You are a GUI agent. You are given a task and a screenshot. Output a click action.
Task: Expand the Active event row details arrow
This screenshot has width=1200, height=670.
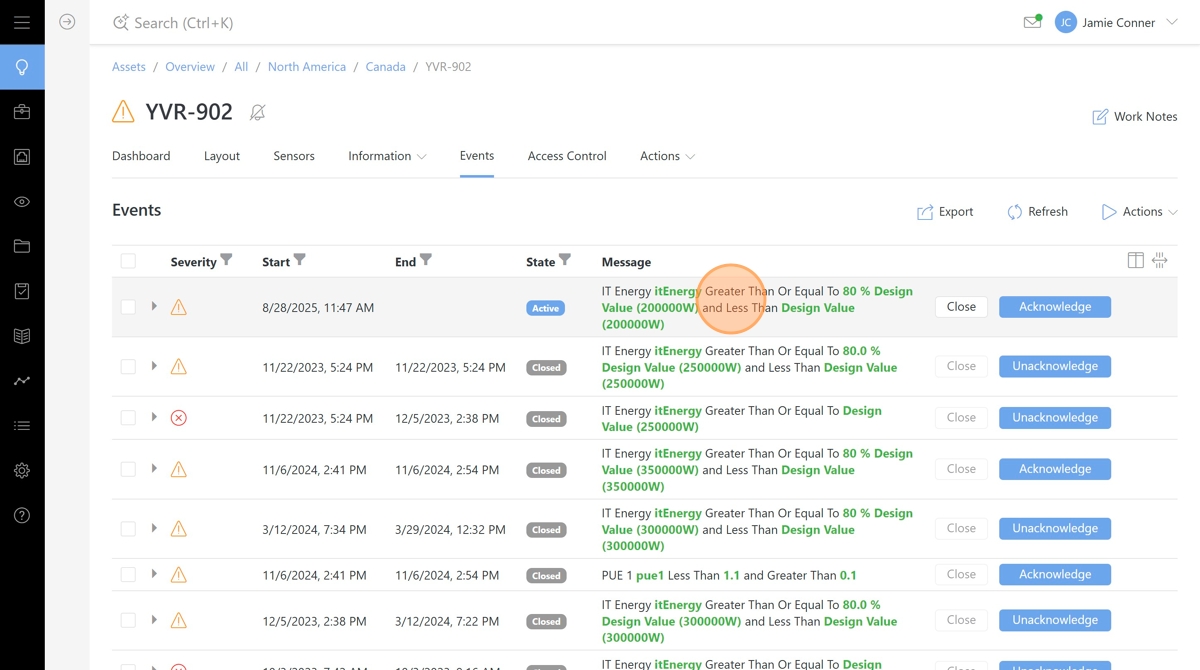154,306
